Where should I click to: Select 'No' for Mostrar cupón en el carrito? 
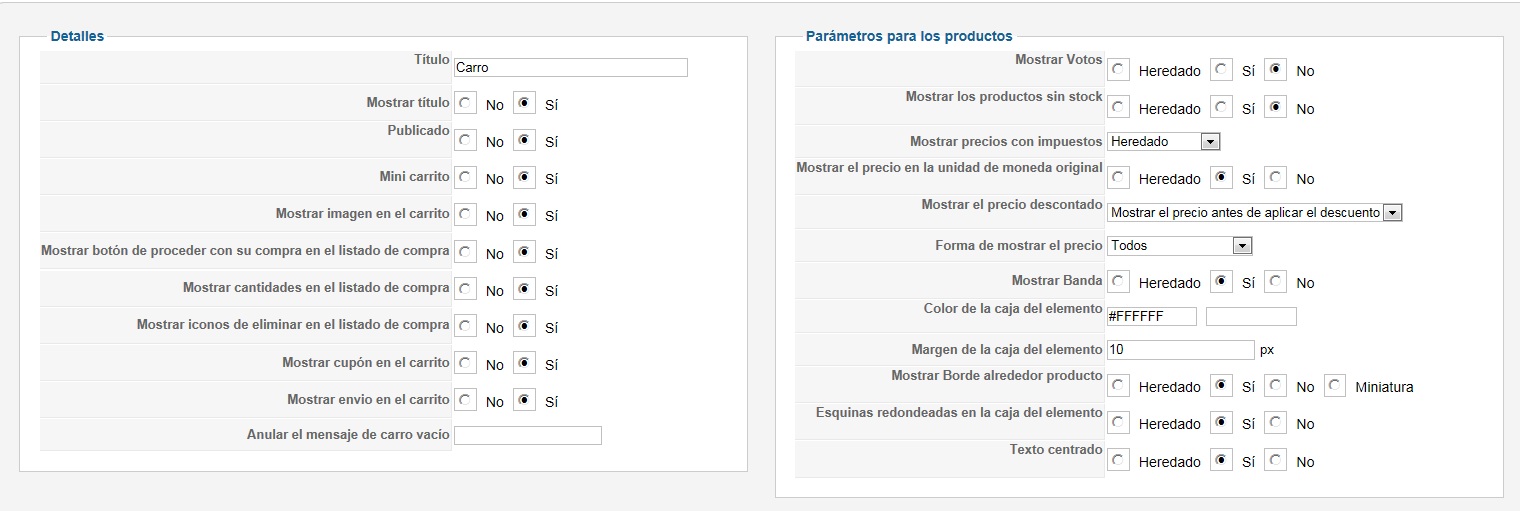coord(466,362)
